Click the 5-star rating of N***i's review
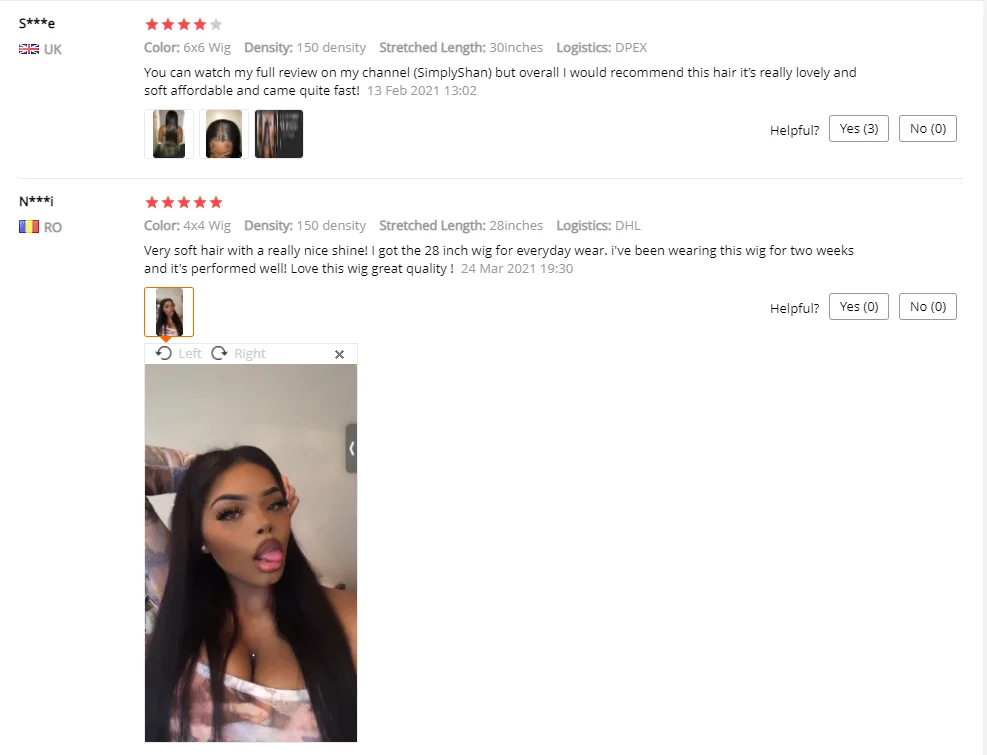987x755 pixels. [184, 202]
